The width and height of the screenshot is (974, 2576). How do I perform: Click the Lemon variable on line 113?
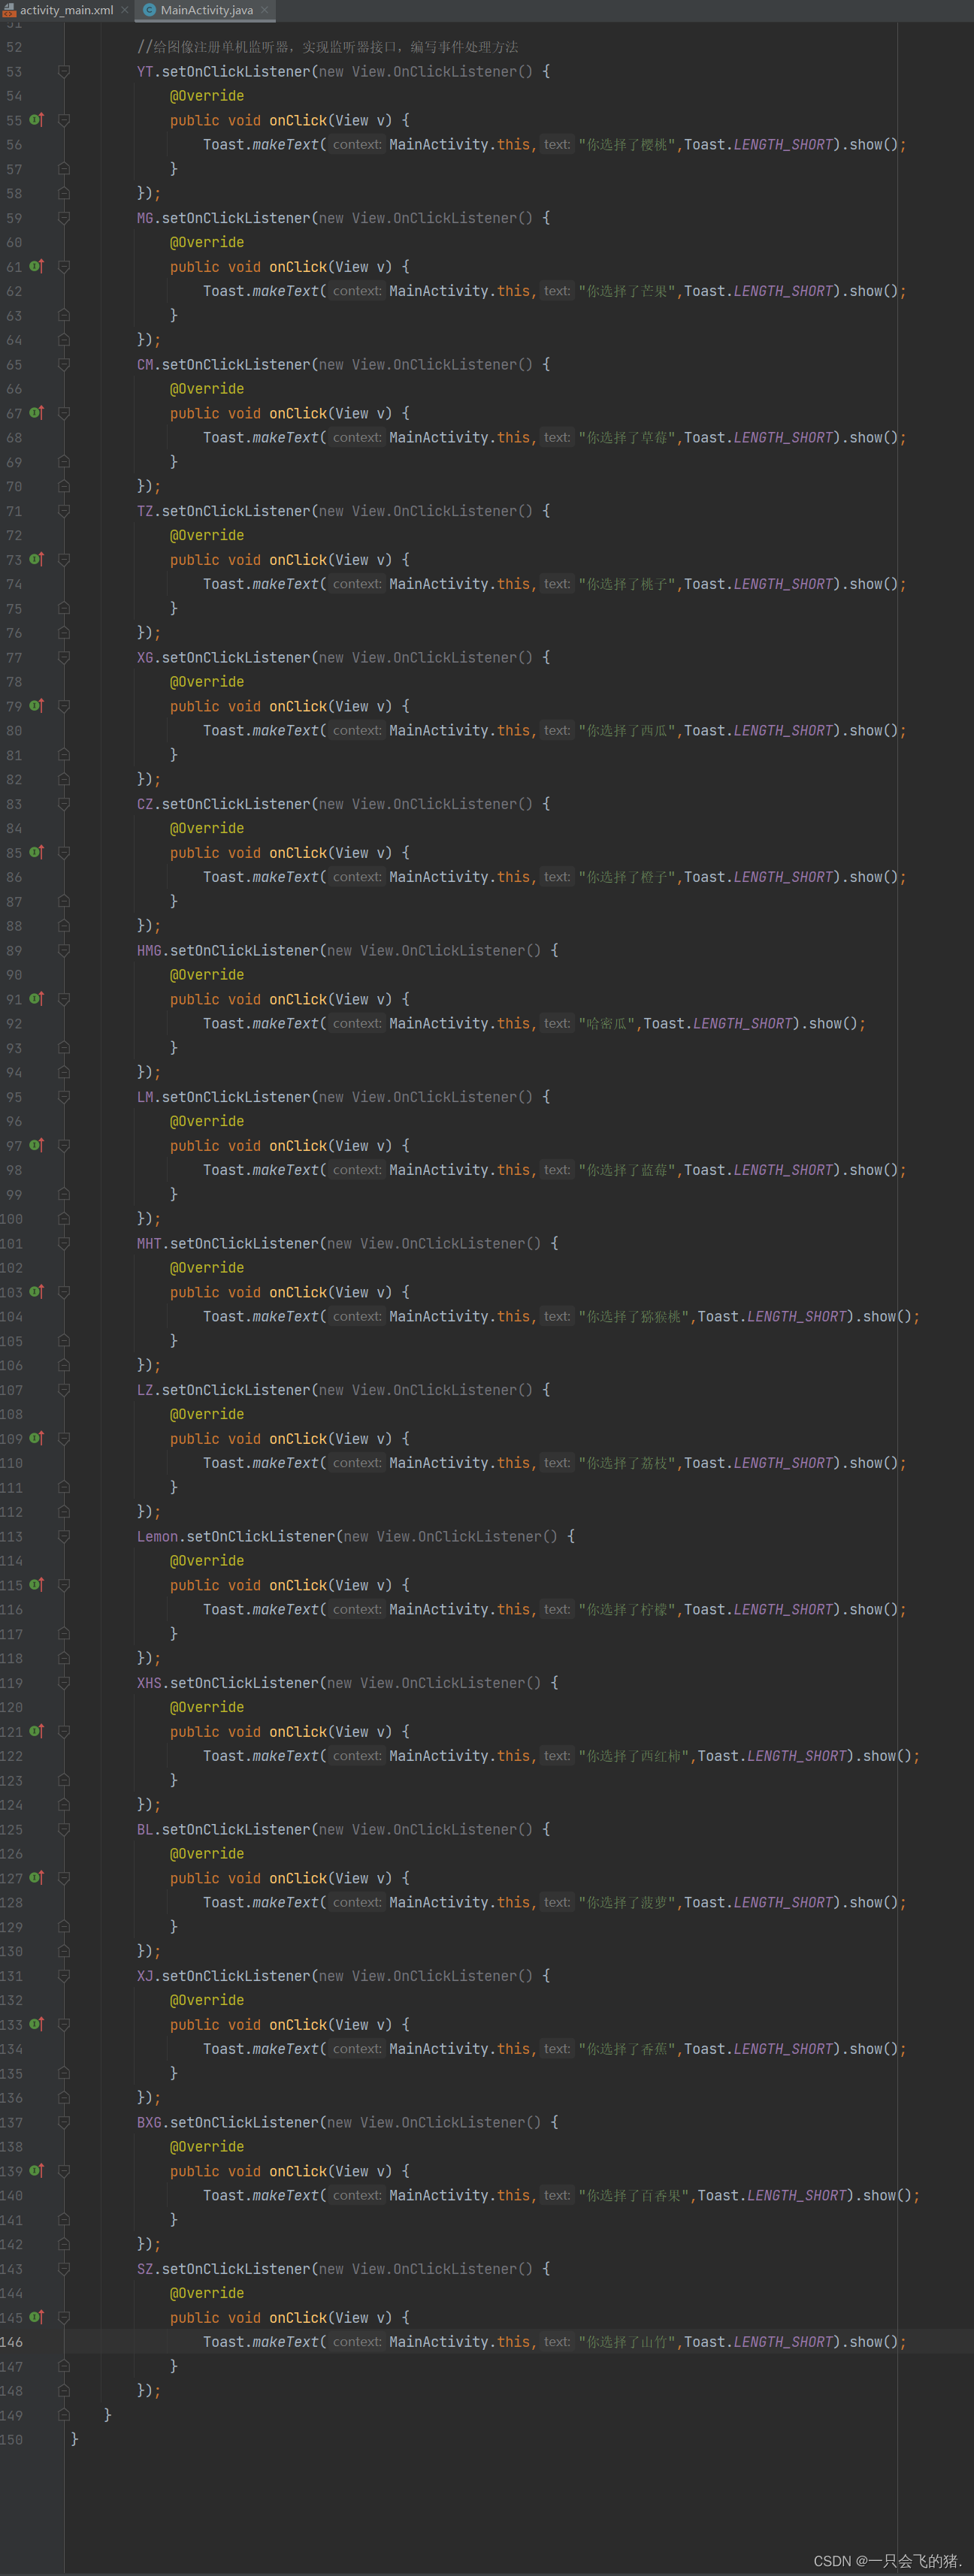pyautogui.click(x=157, y=1536)
